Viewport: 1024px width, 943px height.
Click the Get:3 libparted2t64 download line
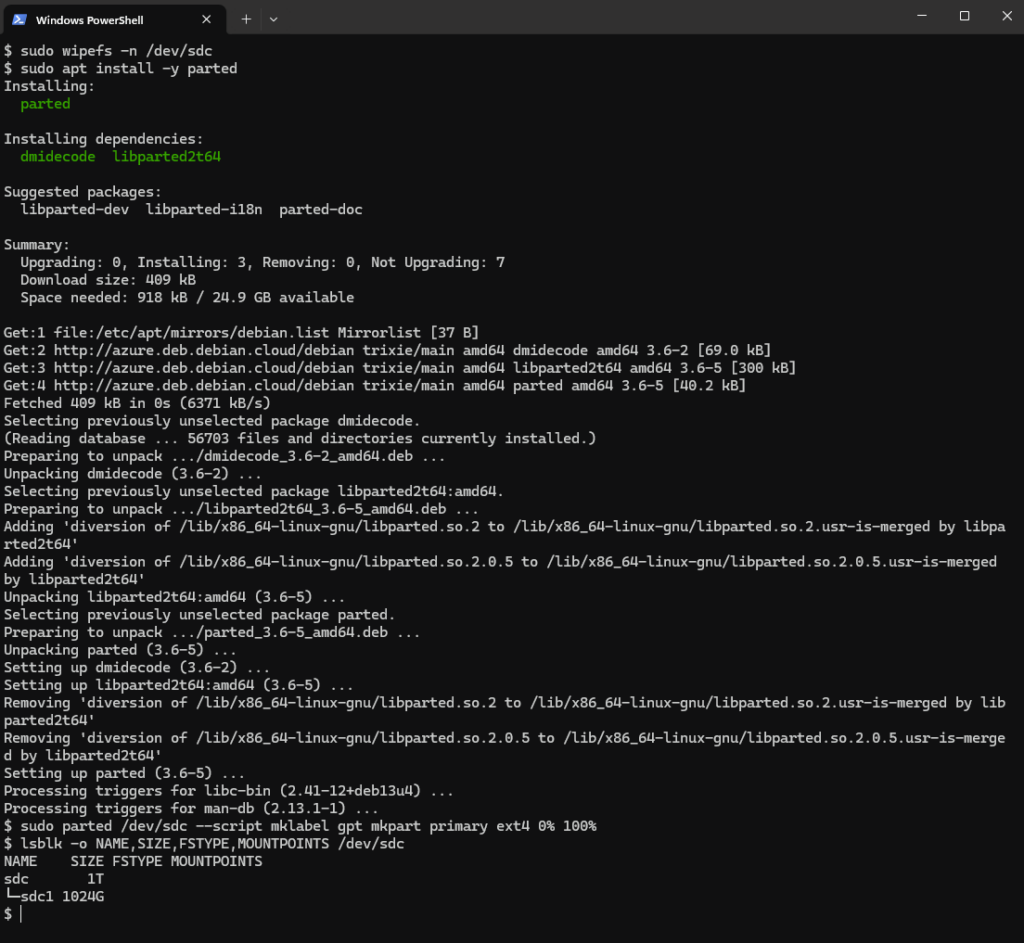(400, 368)
